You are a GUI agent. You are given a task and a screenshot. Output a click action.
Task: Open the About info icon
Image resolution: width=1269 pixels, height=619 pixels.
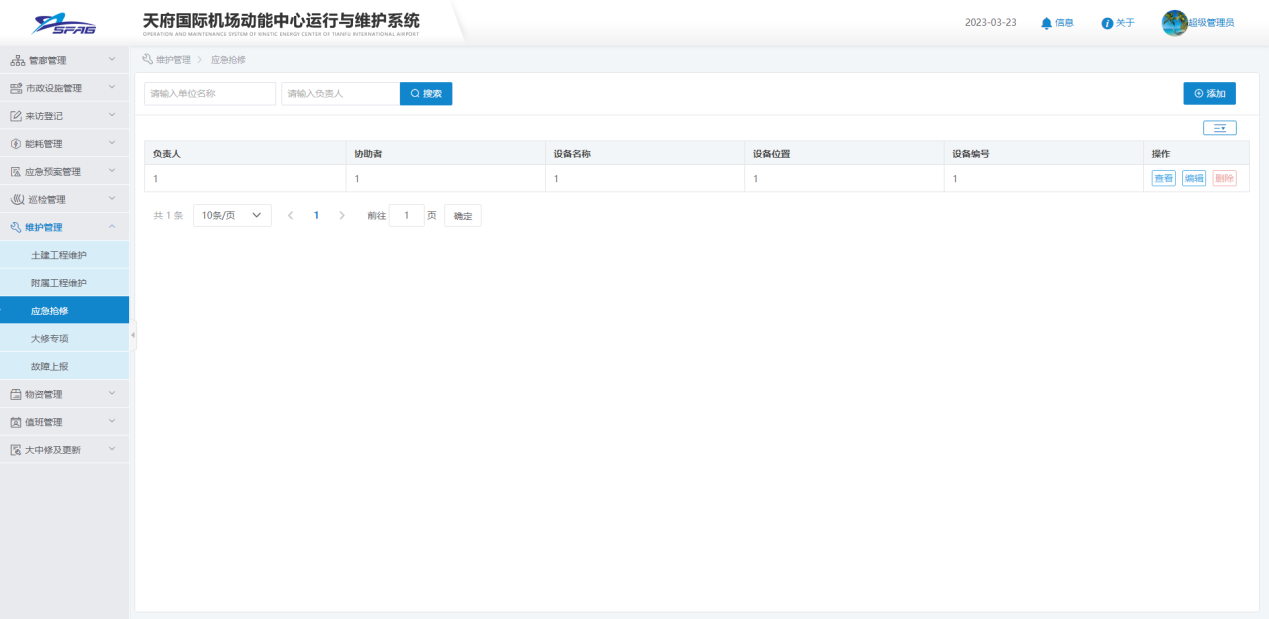pyautogui.click(x=1107, y=23)
